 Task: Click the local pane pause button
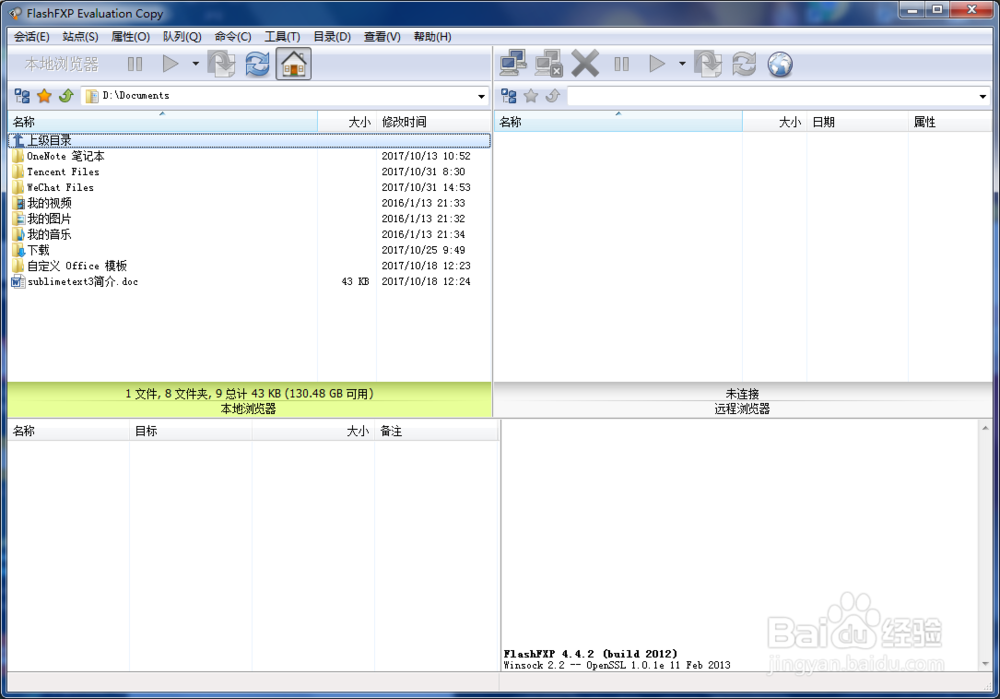point(135,64)
